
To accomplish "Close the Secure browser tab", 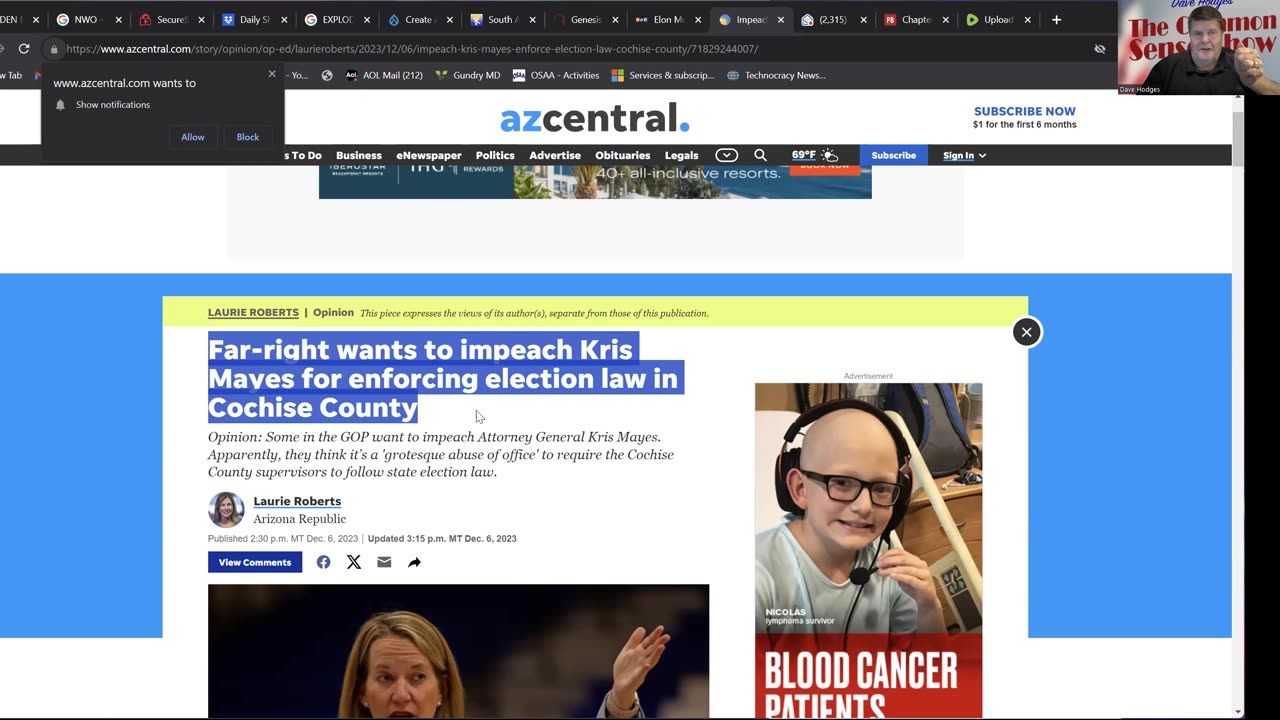I will [x=201, y=20].
